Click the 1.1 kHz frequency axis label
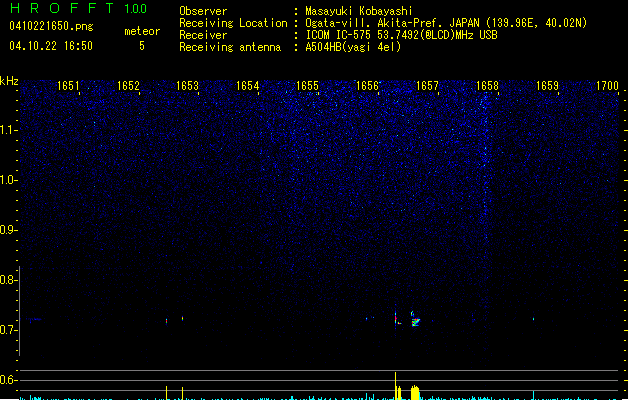Image resolution: width=629 pixels, height=400 pixels. pyautogui.click(x=8, y=130)
